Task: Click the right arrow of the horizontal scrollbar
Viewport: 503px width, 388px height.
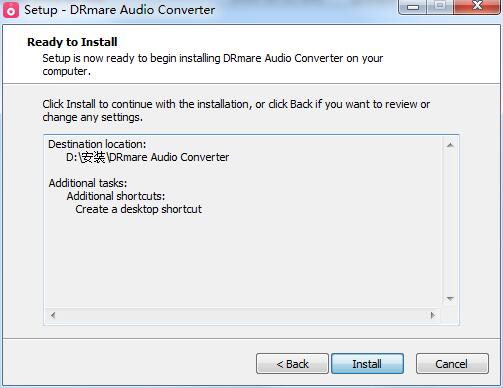Action: point(433,315)
